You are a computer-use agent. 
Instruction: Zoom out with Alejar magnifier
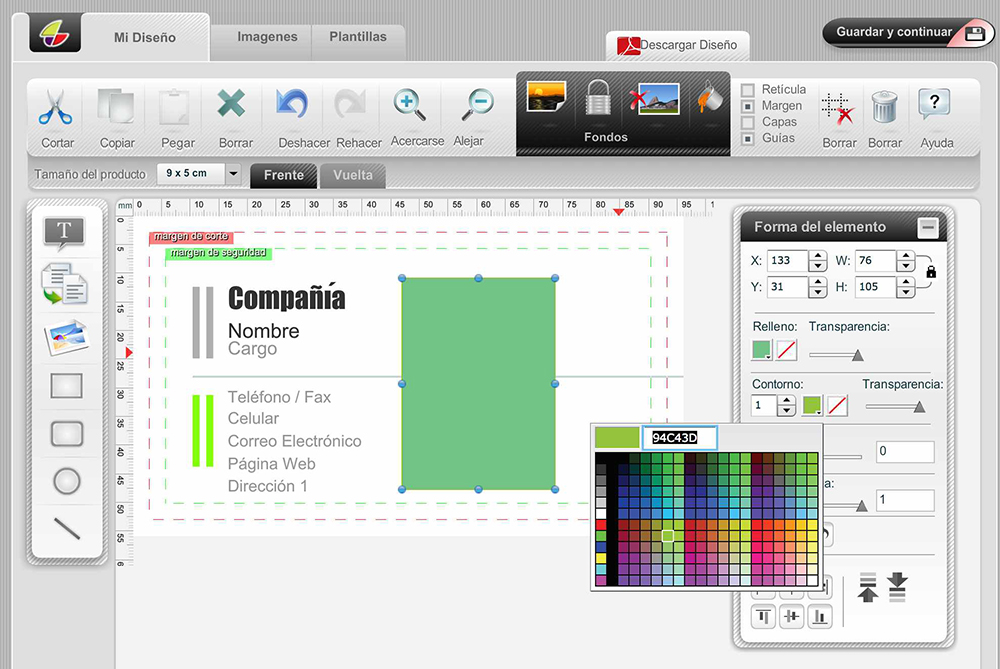[476, 103]
